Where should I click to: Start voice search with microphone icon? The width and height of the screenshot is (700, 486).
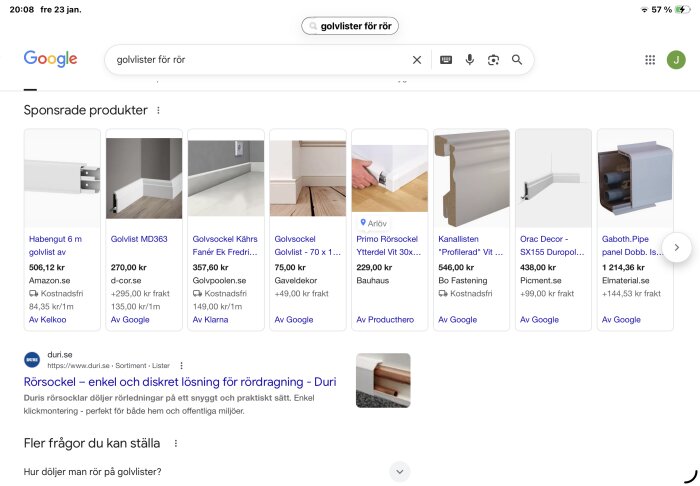(470, 60)
